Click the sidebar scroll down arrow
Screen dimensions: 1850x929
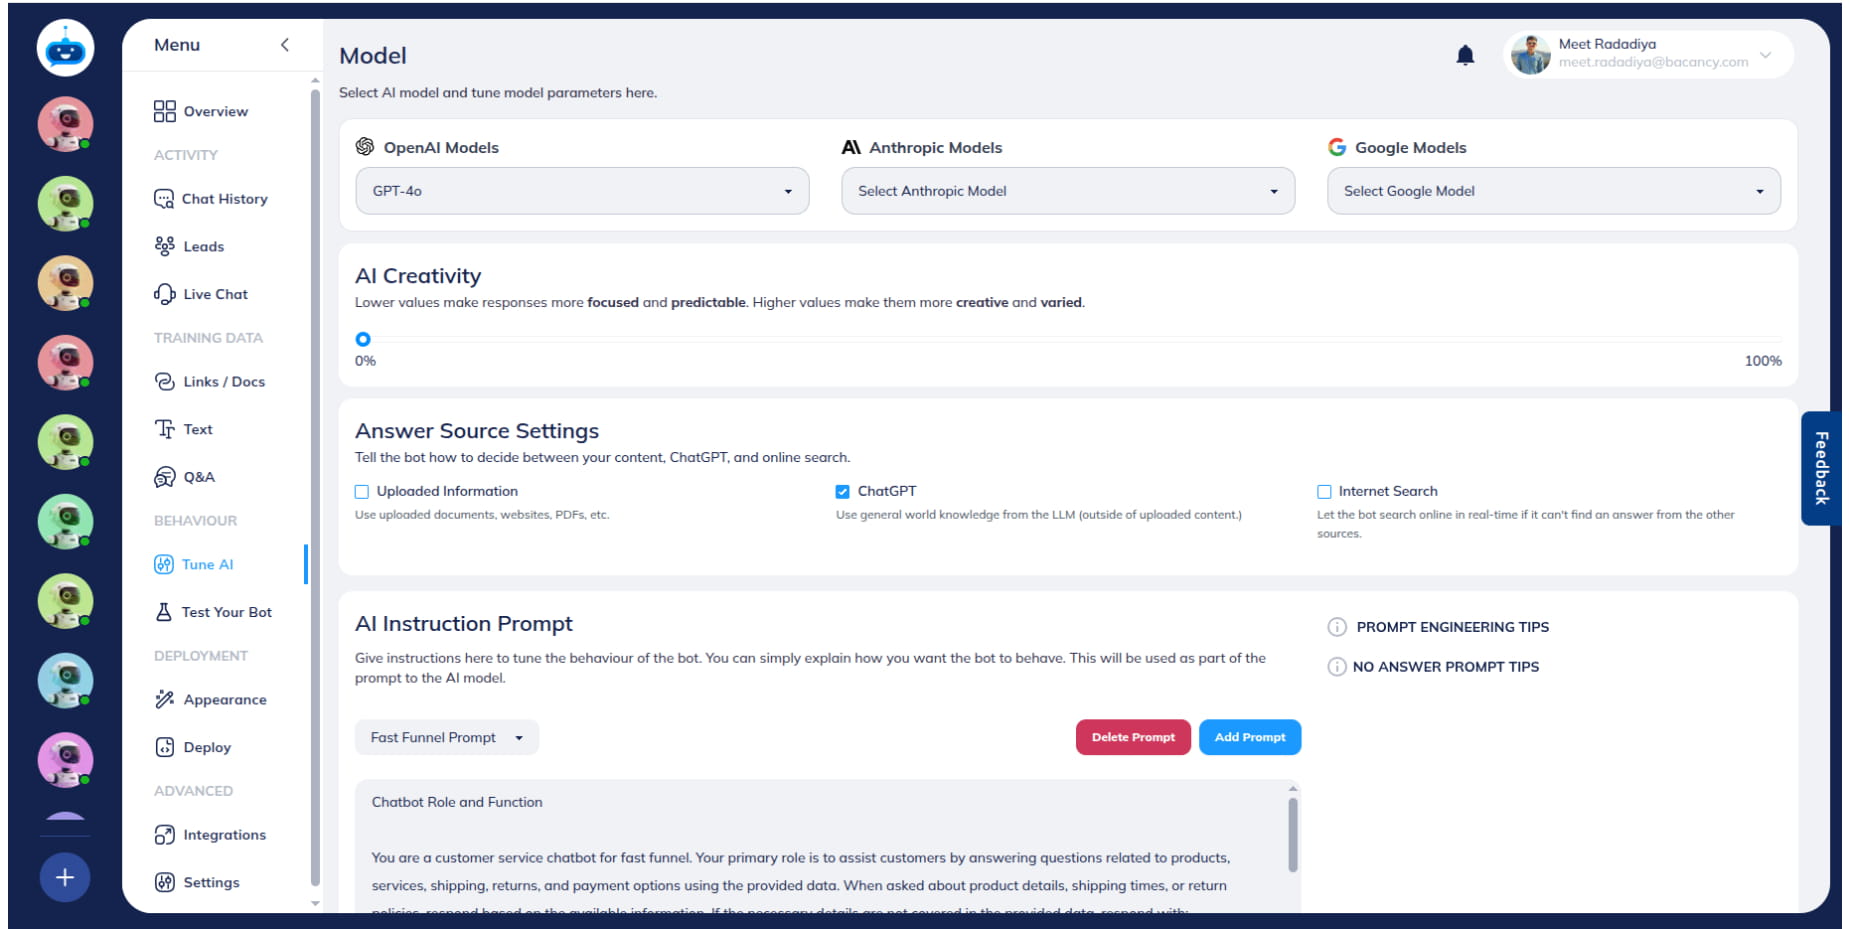[x=315, y=903]
